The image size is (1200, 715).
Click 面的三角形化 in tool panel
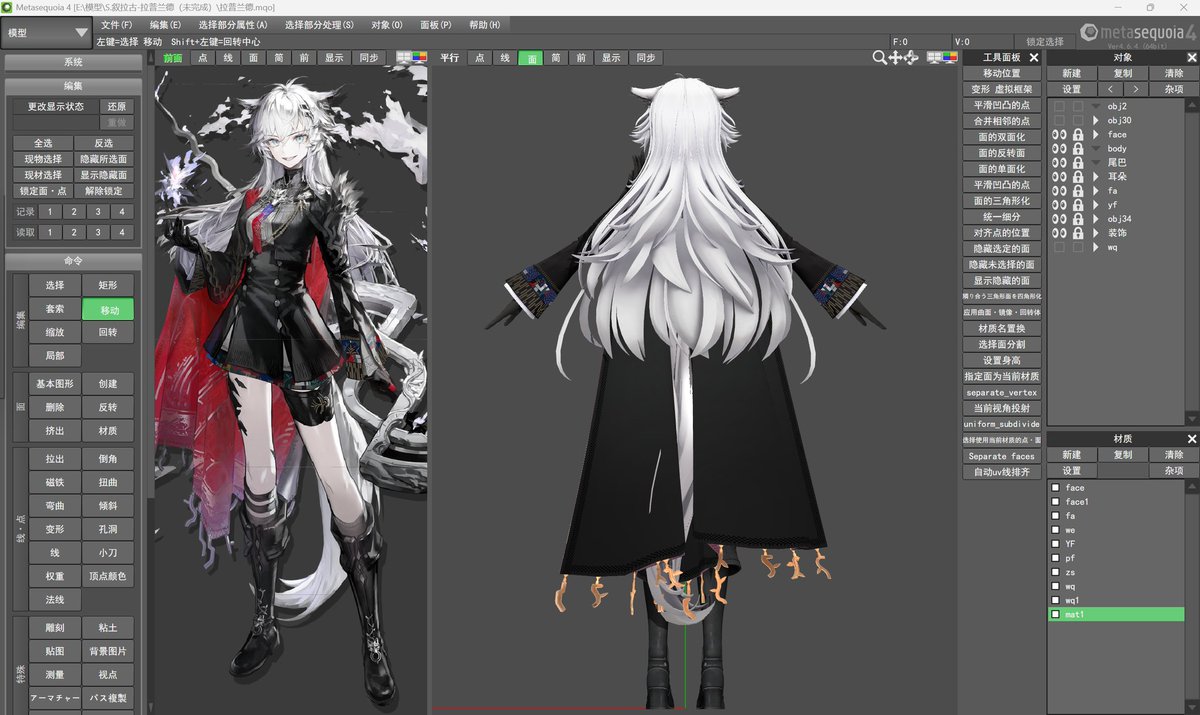click(x=1001, y=200)
